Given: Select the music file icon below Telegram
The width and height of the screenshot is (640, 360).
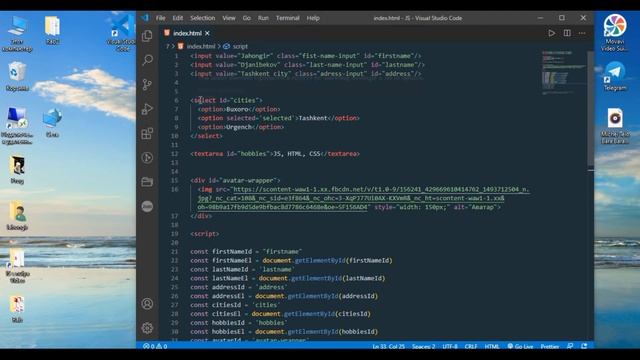Looking at the screenshot, I should (615, 126).
